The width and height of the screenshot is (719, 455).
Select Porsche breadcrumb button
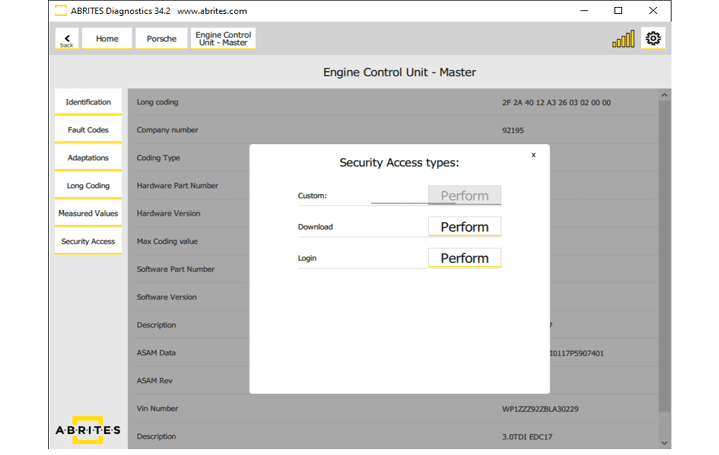tap(161, 39)
